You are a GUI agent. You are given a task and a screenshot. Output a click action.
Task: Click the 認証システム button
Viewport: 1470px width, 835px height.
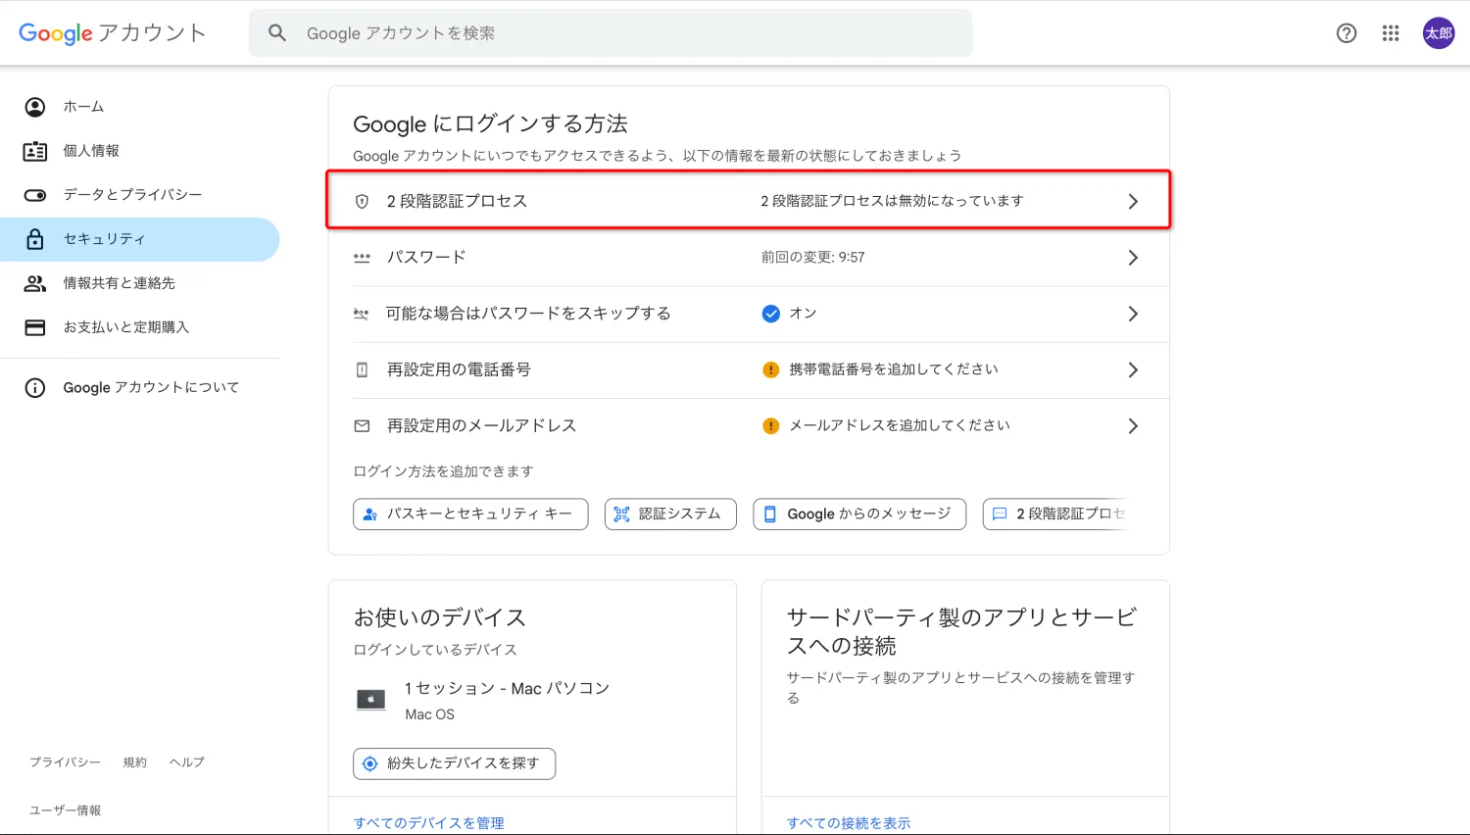[670, 514]
